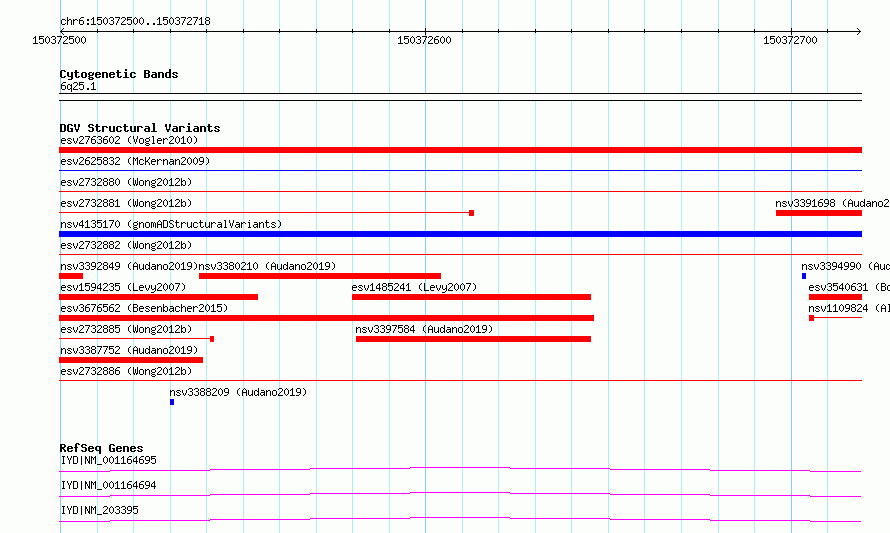This screenshot has height=533, width=890.
Task: Select the esv1485241 (Levy2007) label
Action: 414,287
